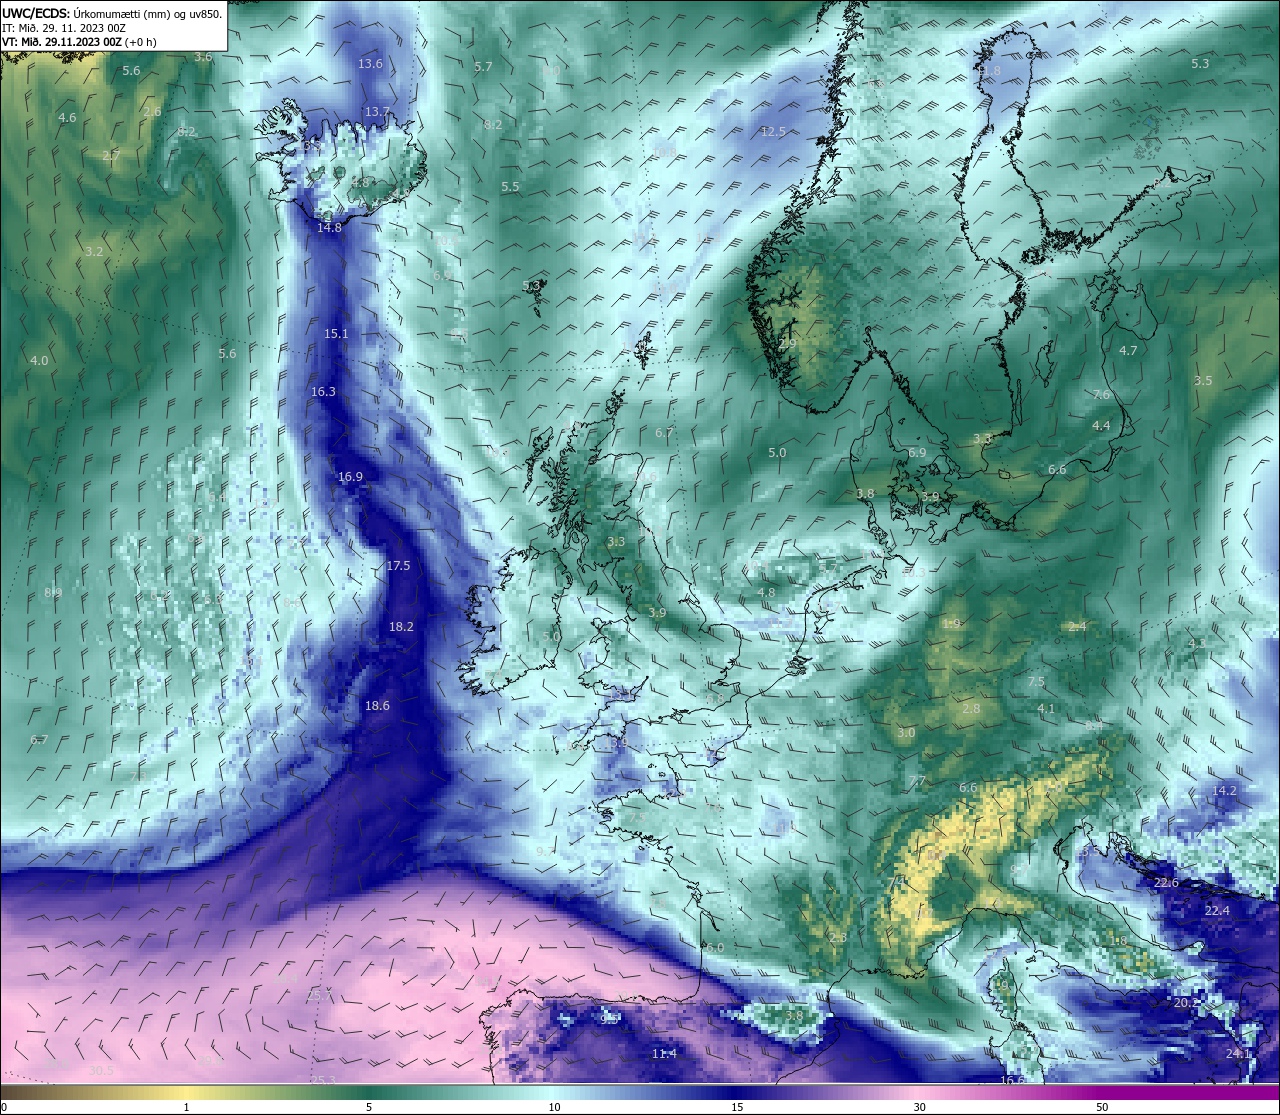
Task: Click the 14.8 value south of Iceland
Action: [x=329, y=228]
